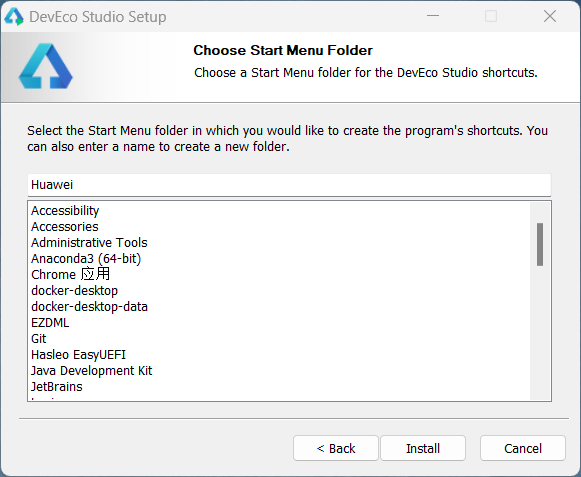Pick the Git folder entry
This screenshot has height=477, width=581.
(39, 338)
